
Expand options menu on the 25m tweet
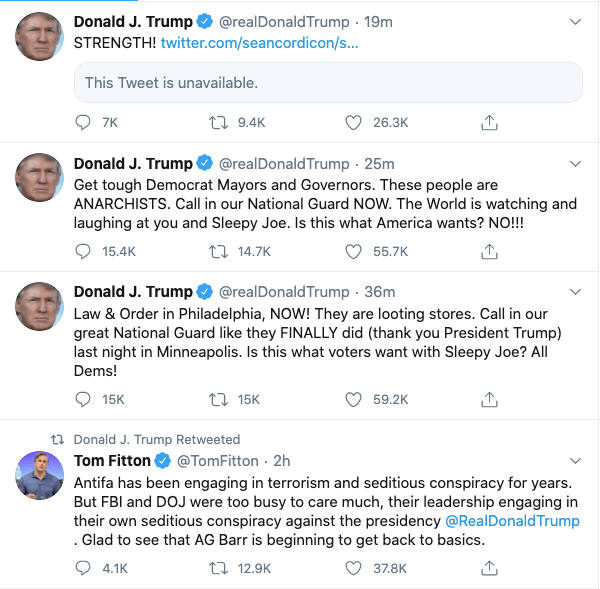pos(574,162)
